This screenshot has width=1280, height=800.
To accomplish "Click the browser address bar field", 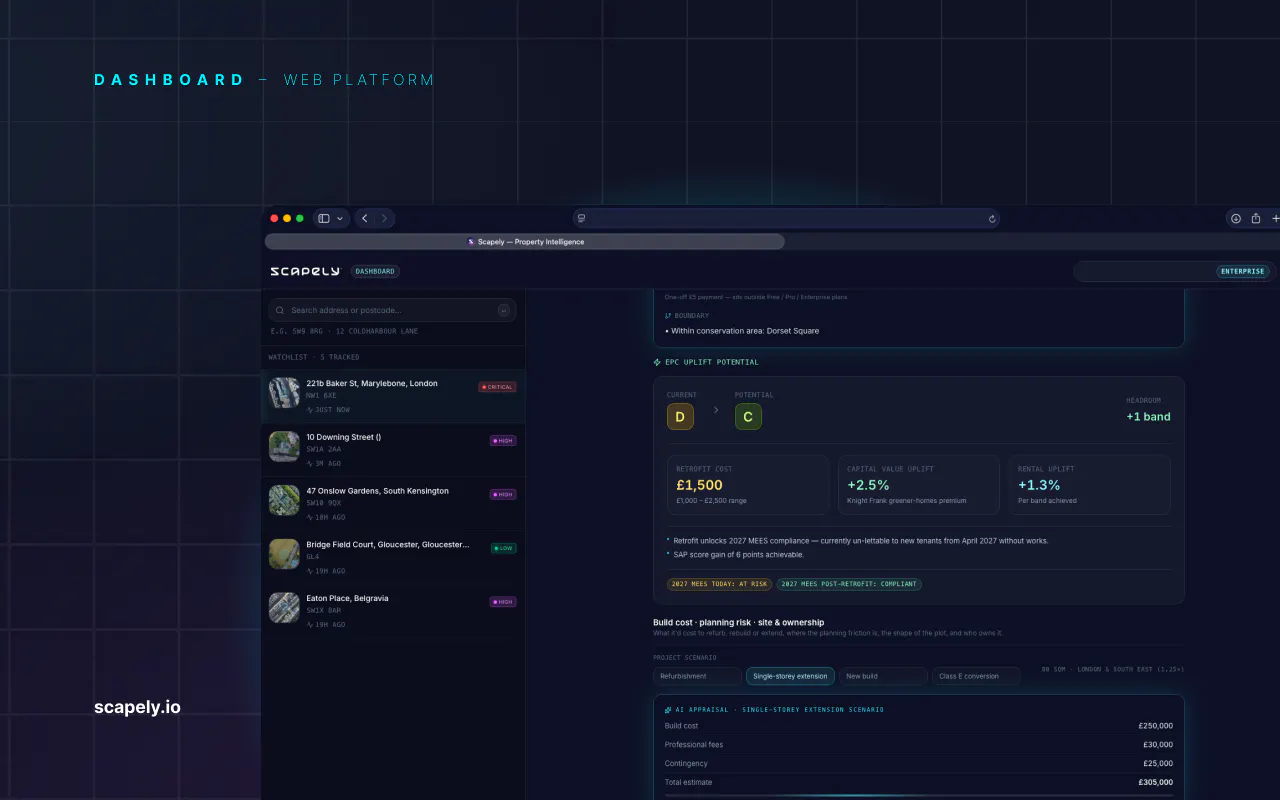I will (x=786, y=218).
